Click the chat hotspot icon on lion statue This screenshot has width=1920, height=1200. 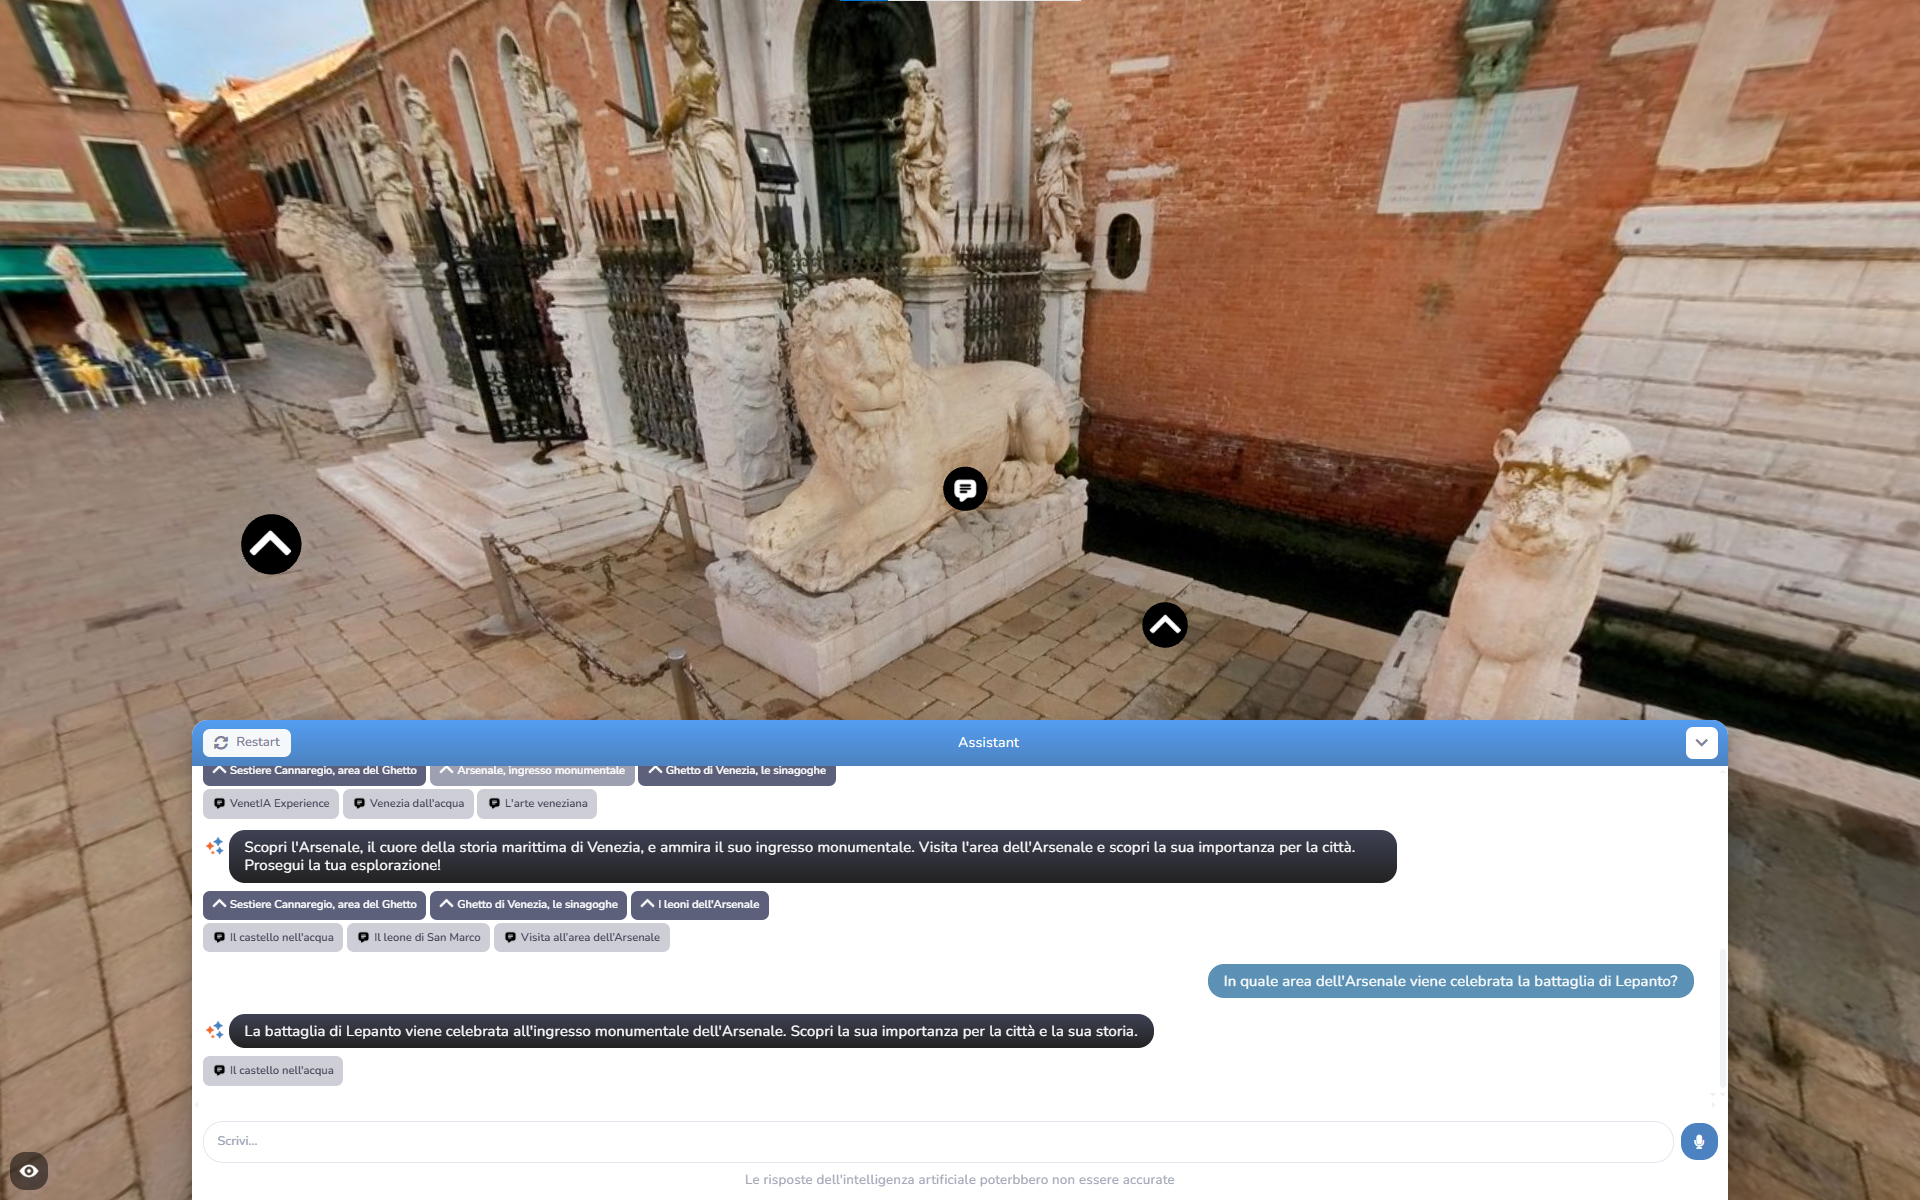click(965, 489)
